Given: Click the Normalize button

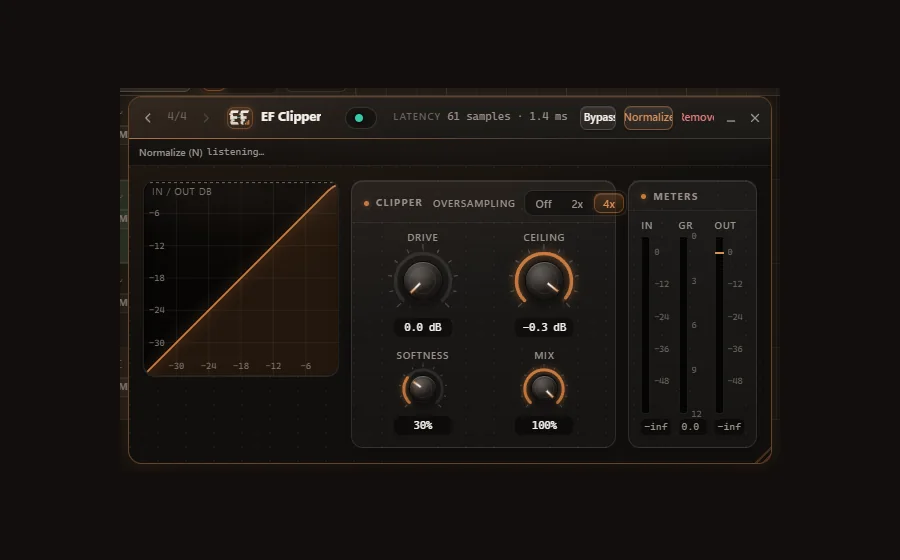Looking at the screenshot, I should click(648, 118).
